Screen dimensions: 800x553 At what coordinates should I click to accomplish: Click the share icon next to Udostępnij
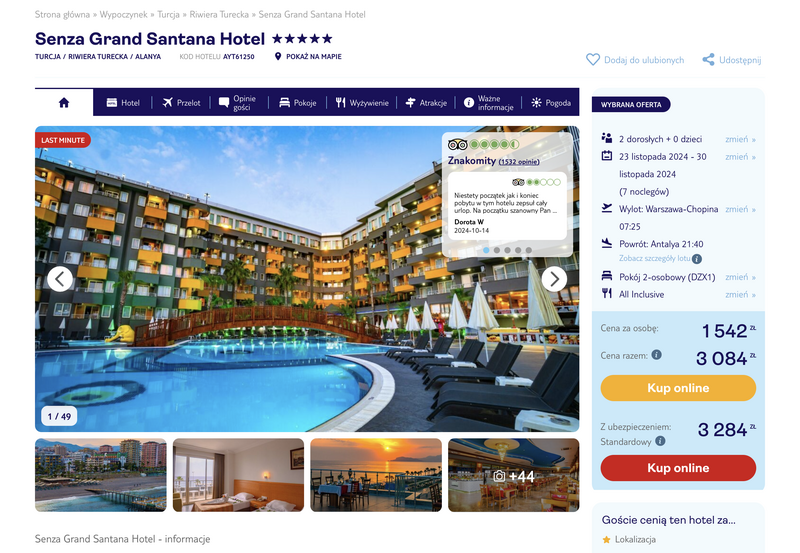coord(708,60)
